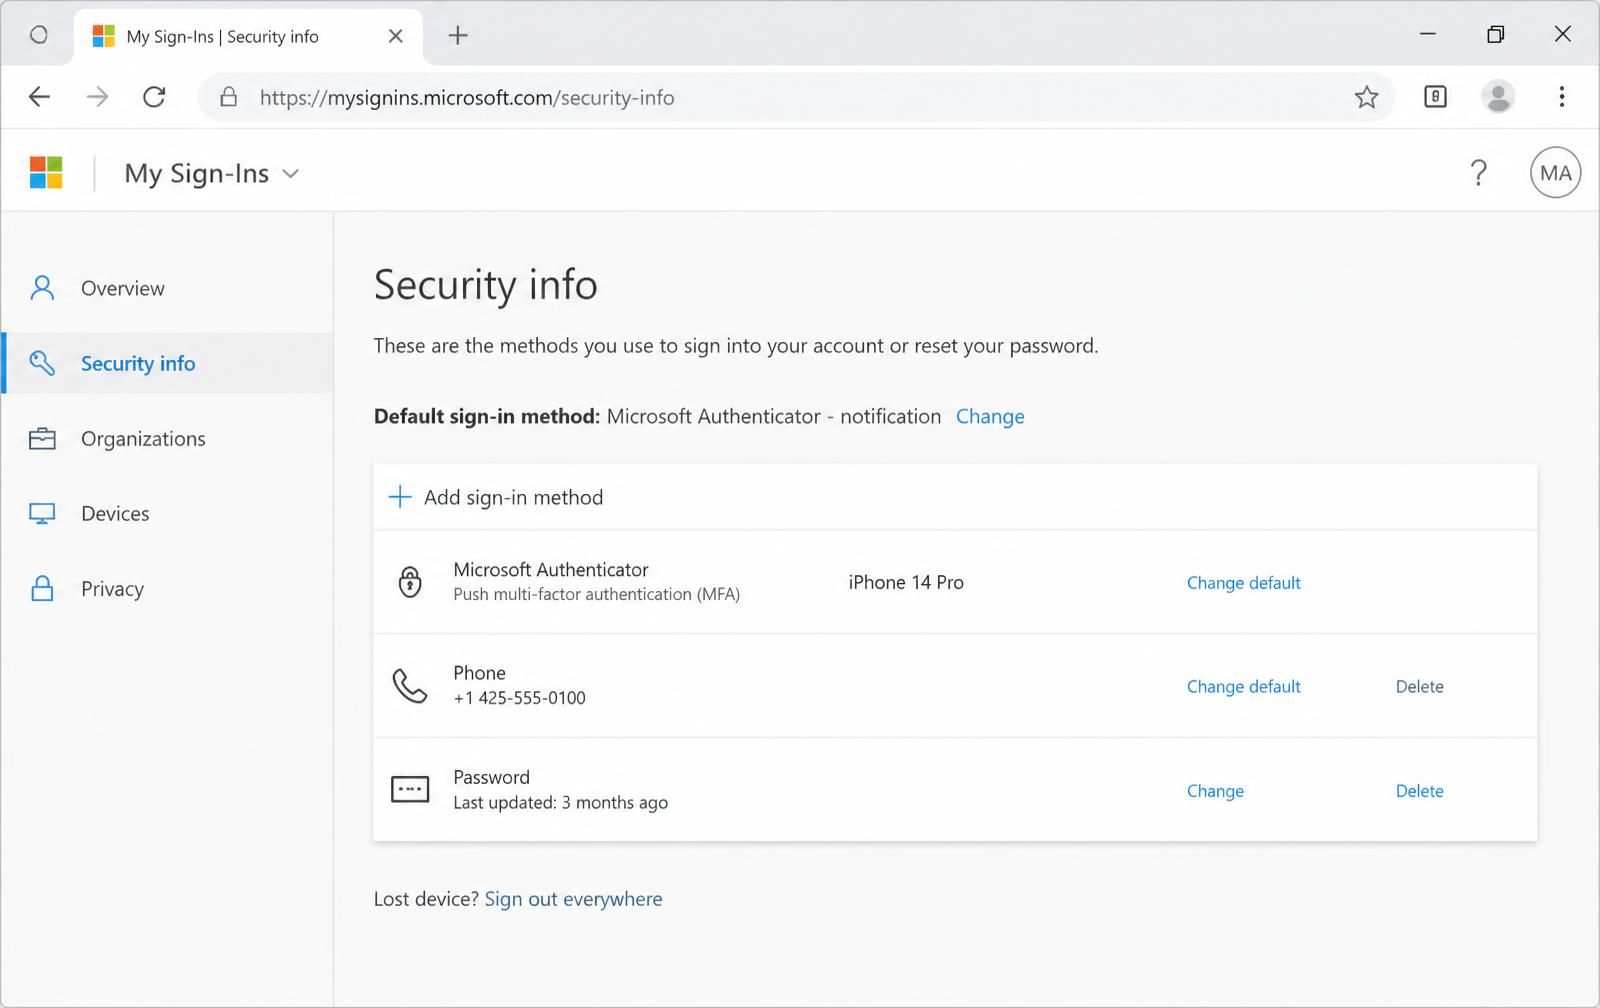Click Change for the Password row

pos(1215,791)
